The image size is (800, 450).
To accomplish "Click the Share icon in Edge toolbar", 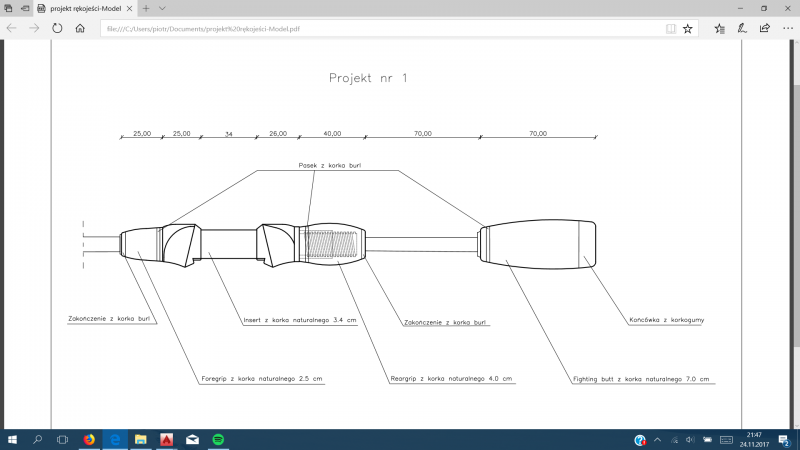I will tap(763, 28).
